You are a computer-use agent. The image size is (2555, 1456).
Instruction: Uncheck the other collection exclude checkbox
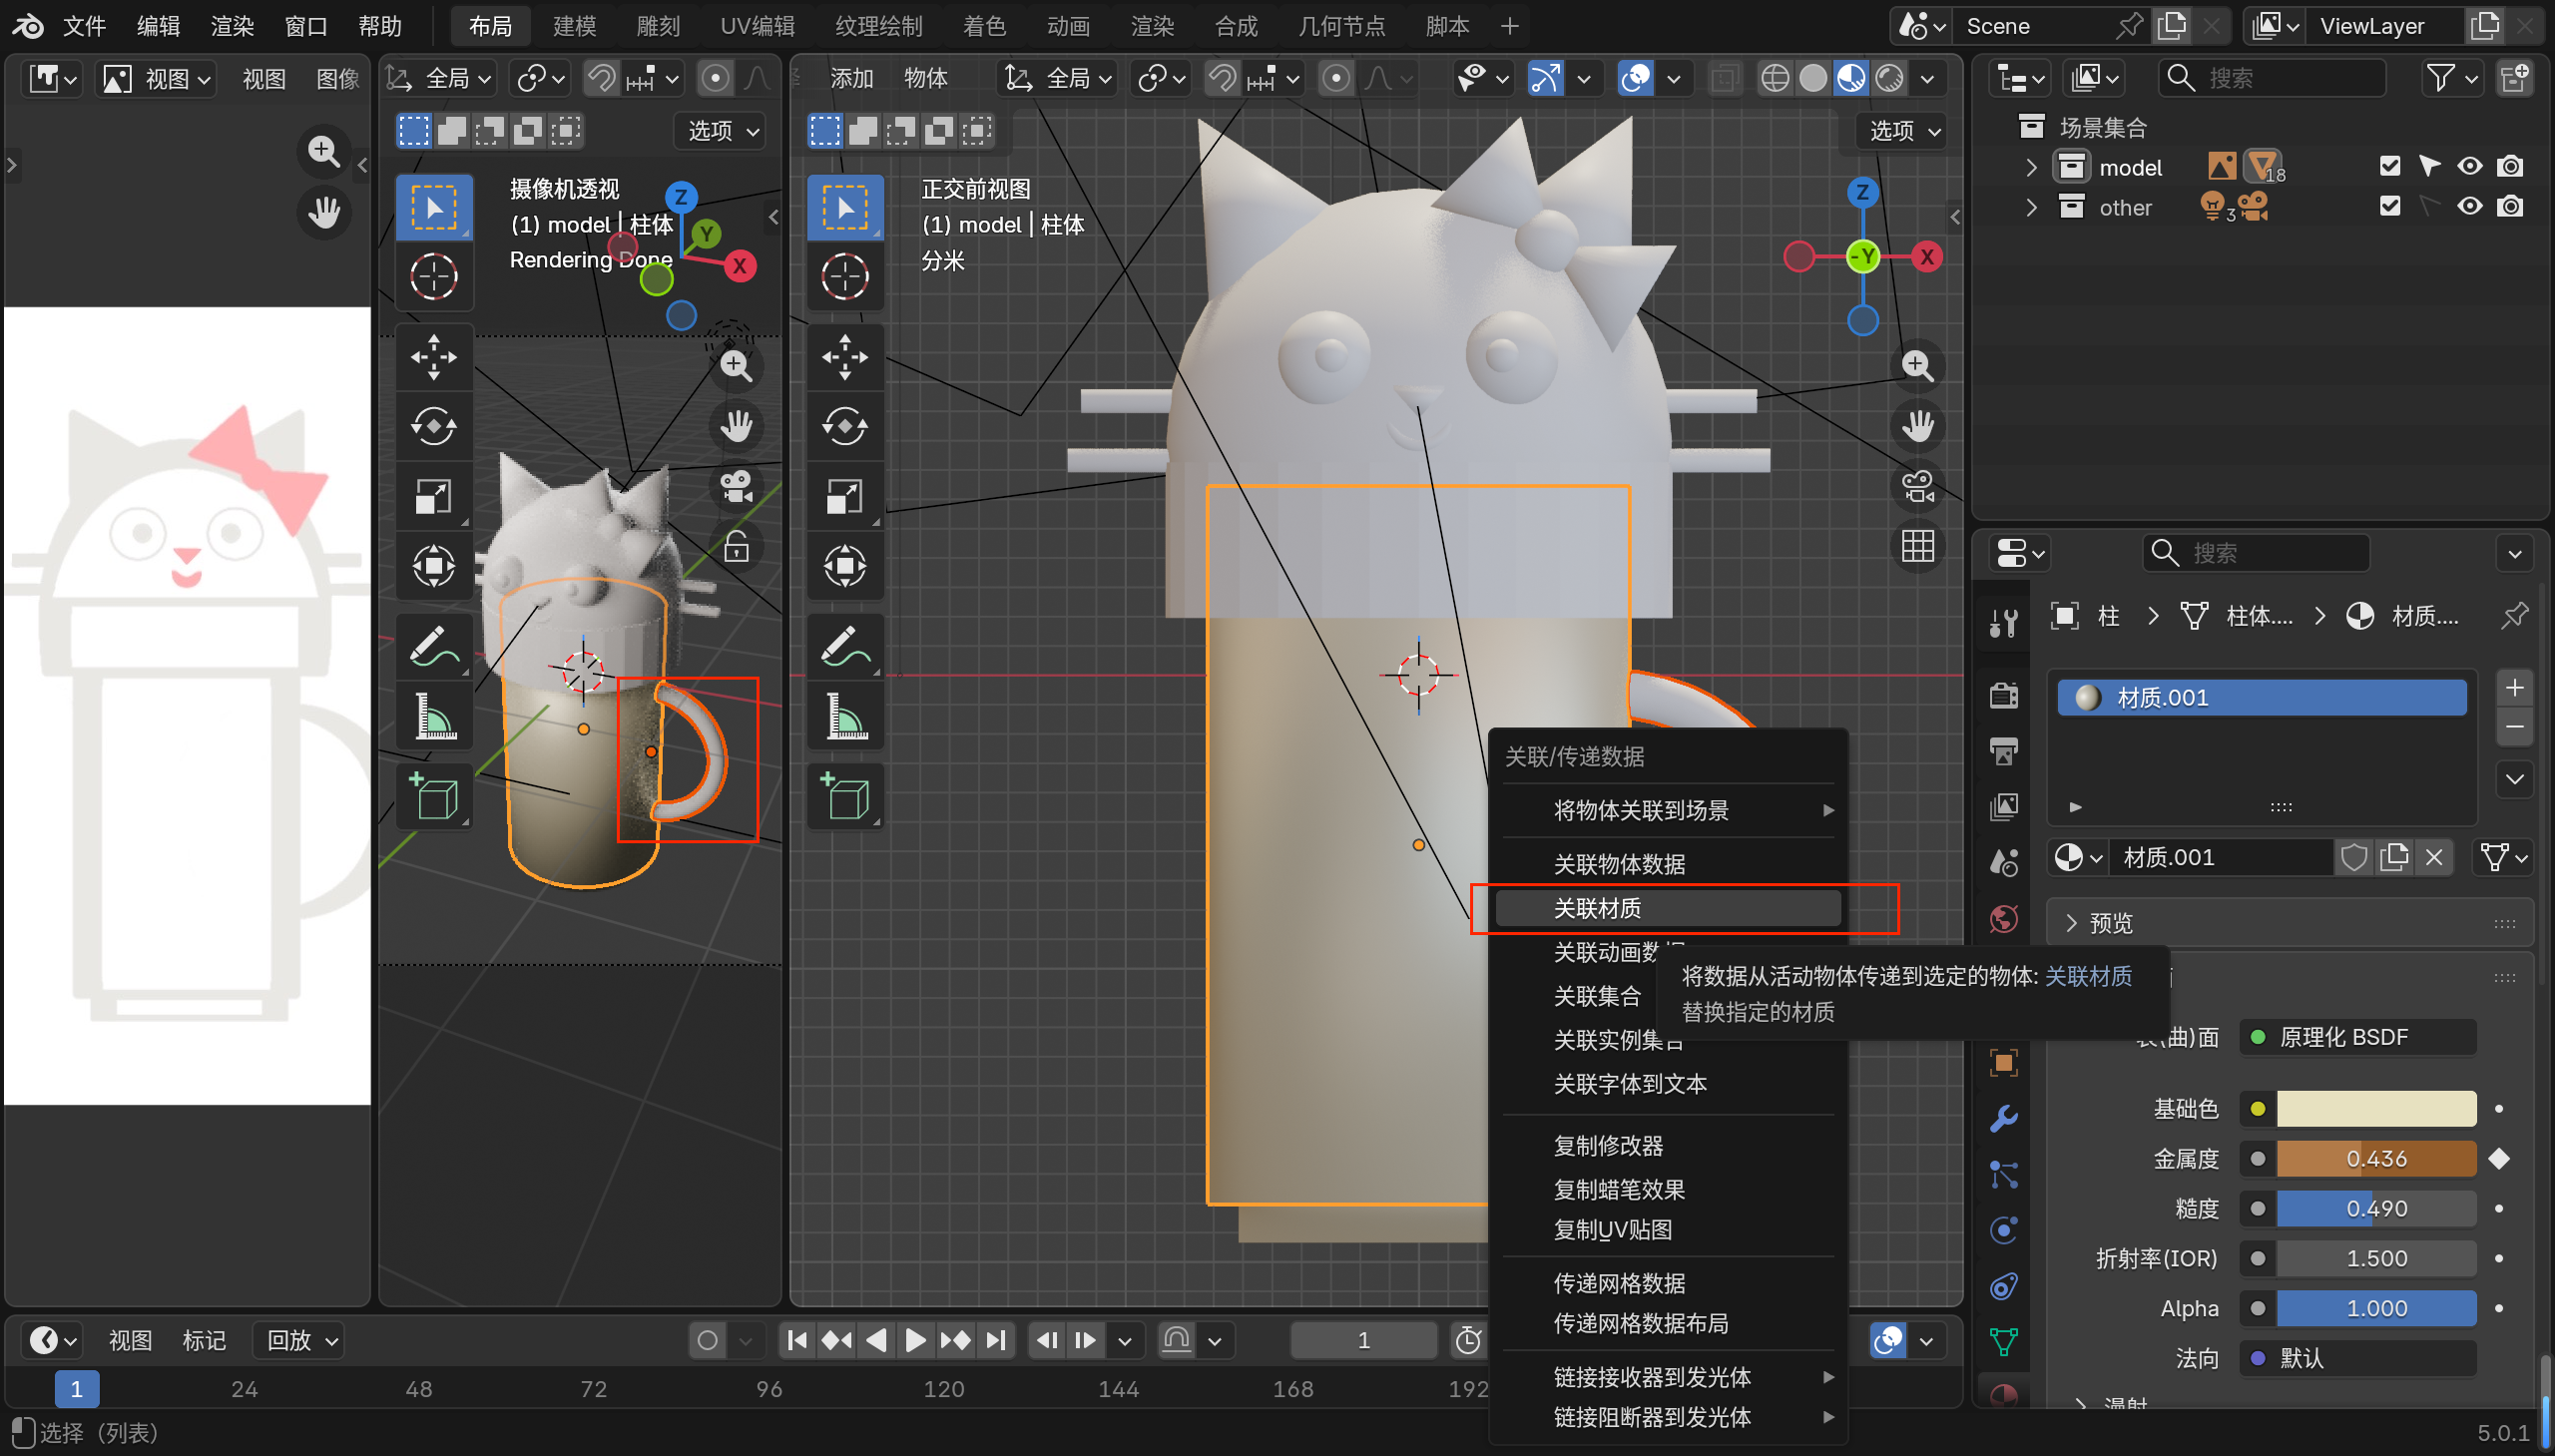2389,206
